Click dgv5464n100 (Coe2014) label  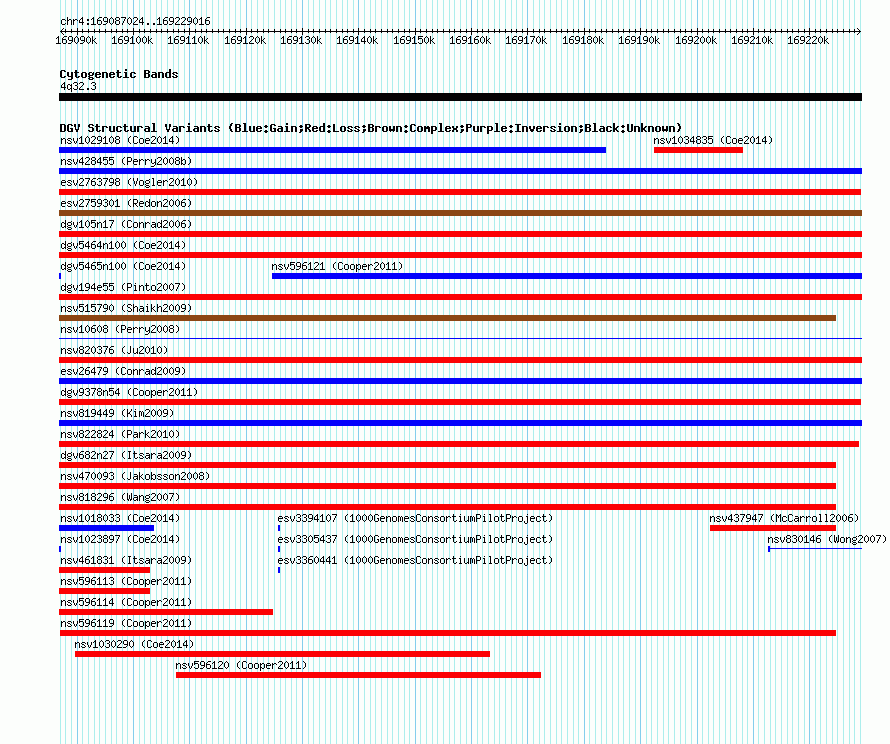pyautogui.click(x=123, y=245)
